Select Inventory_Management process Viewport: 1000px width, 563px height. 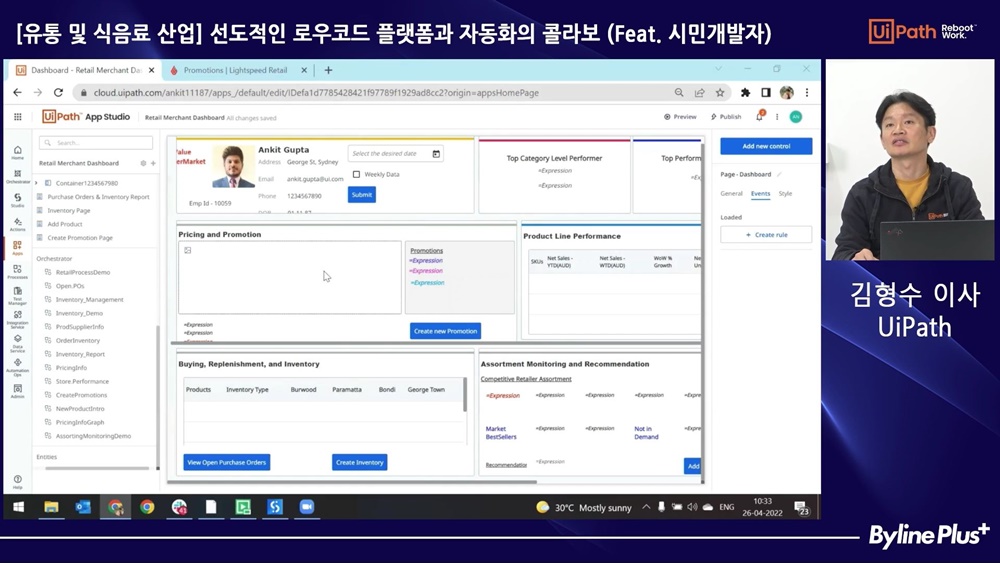89,300
